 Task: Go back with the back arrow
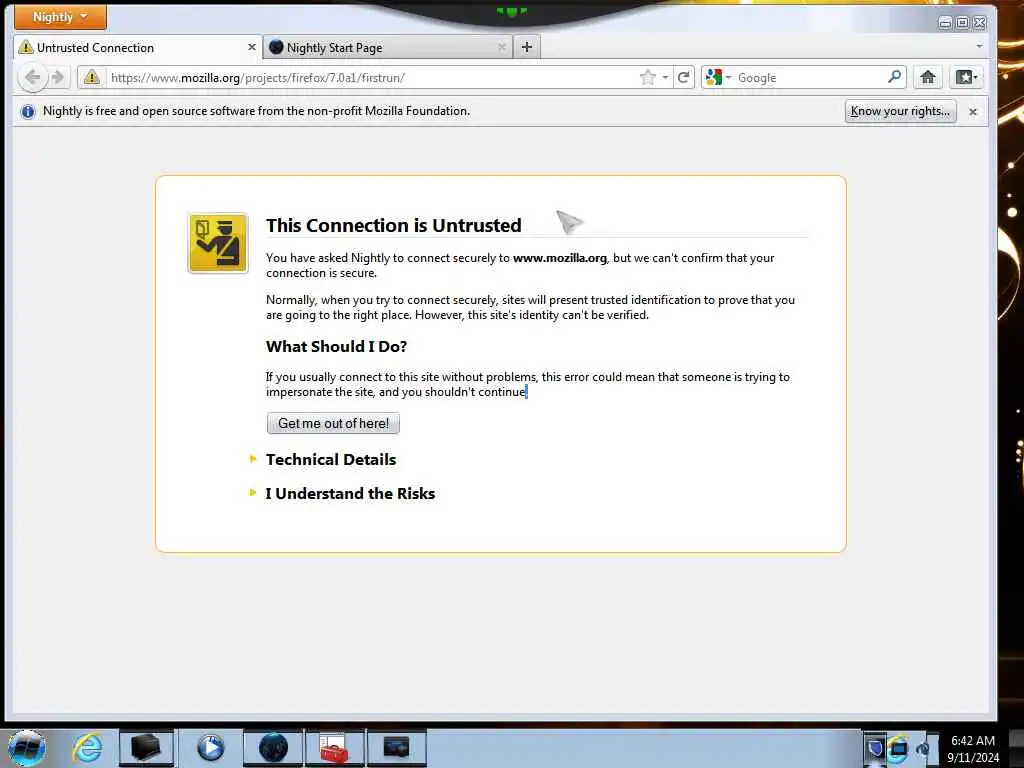click(x=32, y=77)
